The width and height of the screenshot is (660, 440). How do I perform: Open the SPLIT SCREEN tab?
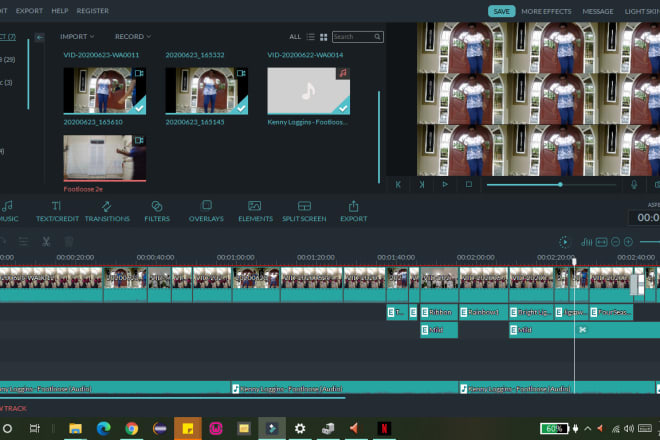(304, 211)
